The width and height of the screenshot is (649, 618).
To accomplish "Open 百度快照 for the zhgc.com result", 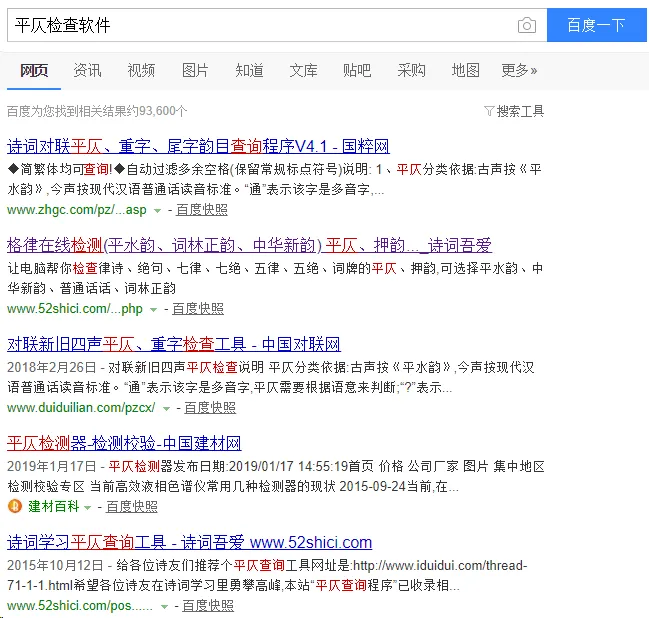I will [x=202, y=210].
